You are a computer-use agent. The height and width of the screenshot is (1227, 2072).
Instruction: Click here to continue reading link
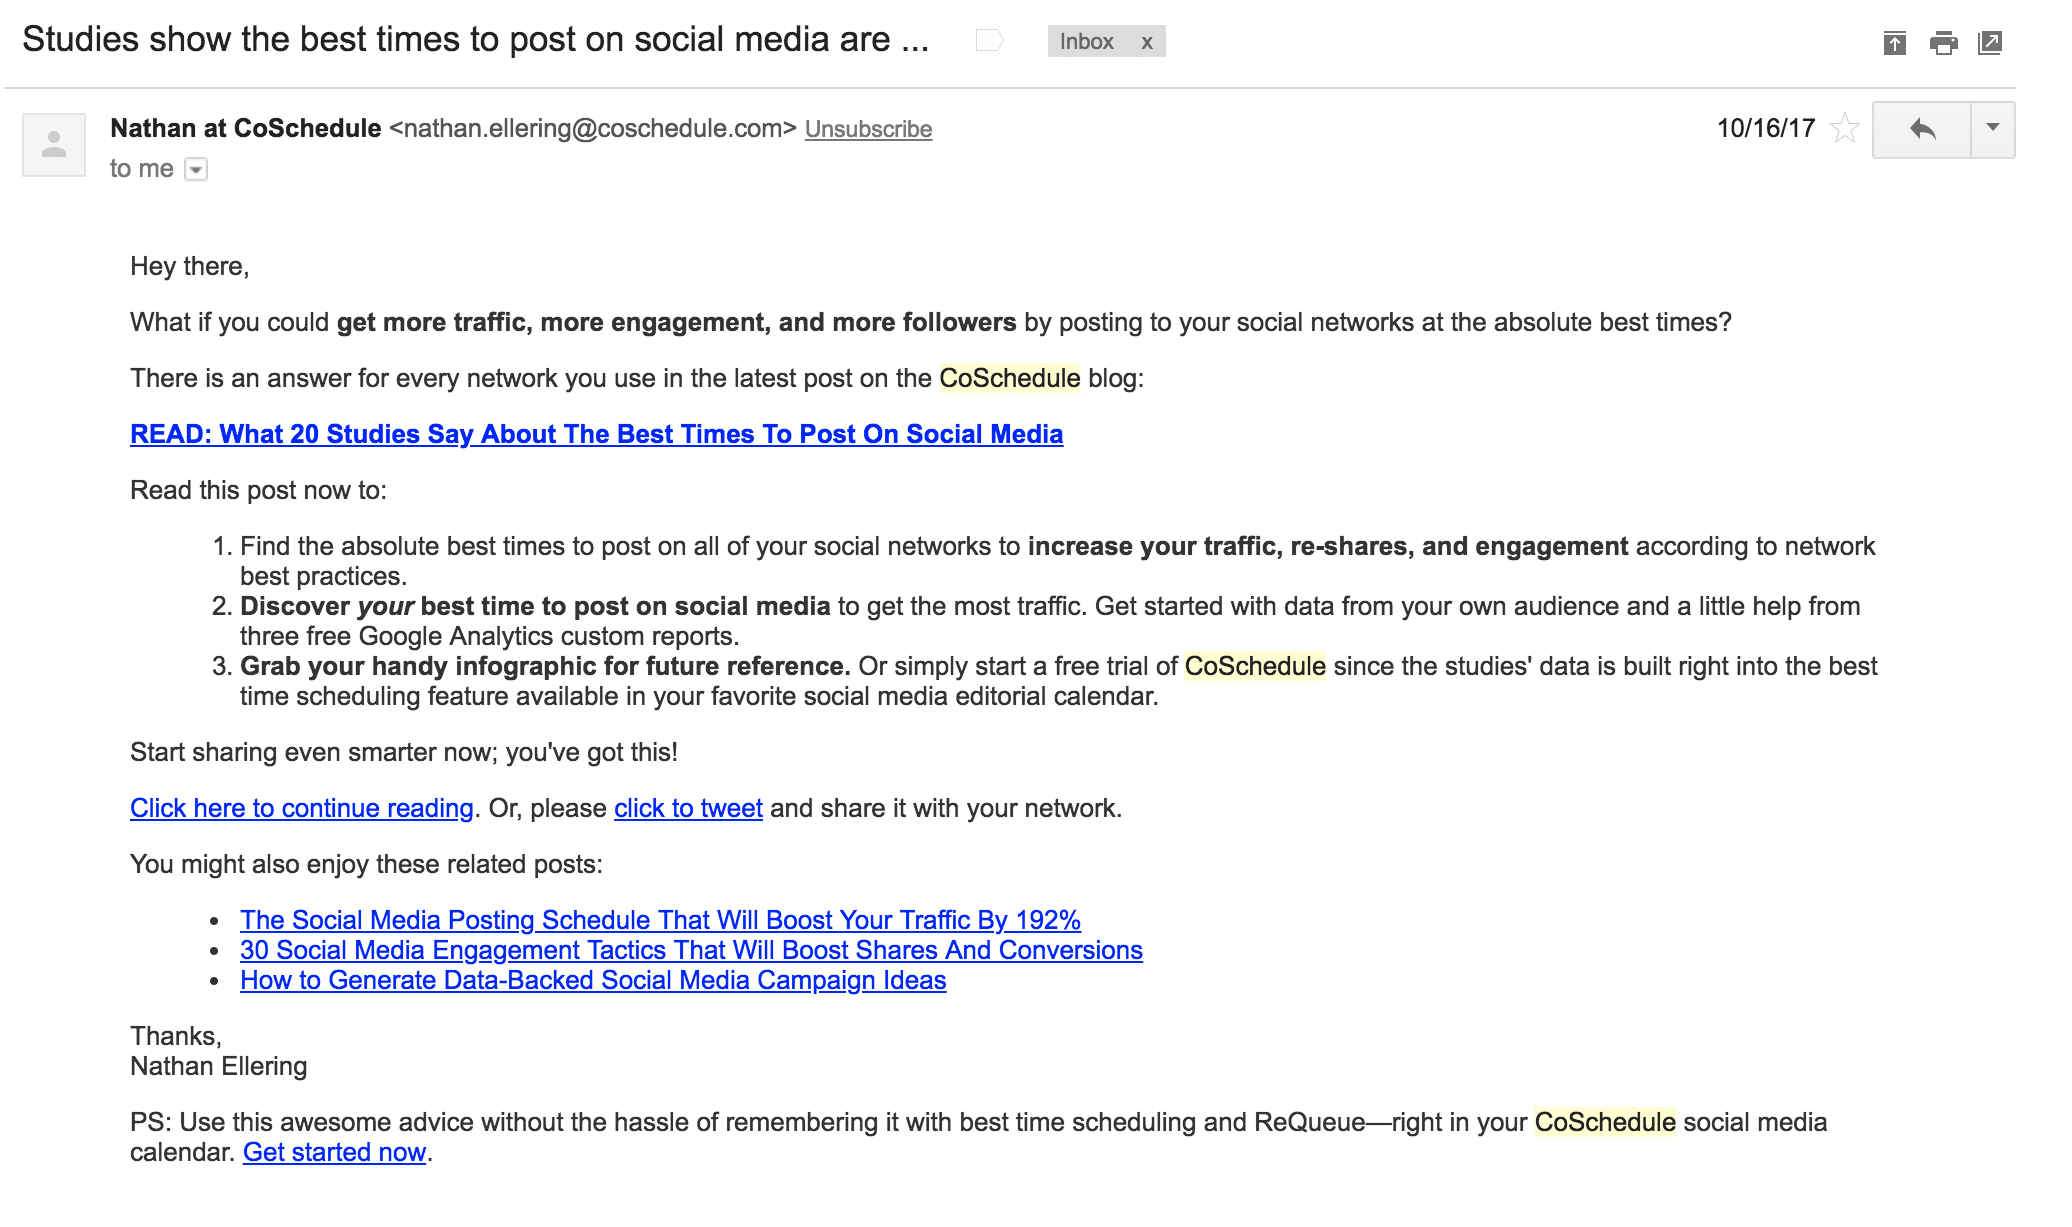(301, 808)
